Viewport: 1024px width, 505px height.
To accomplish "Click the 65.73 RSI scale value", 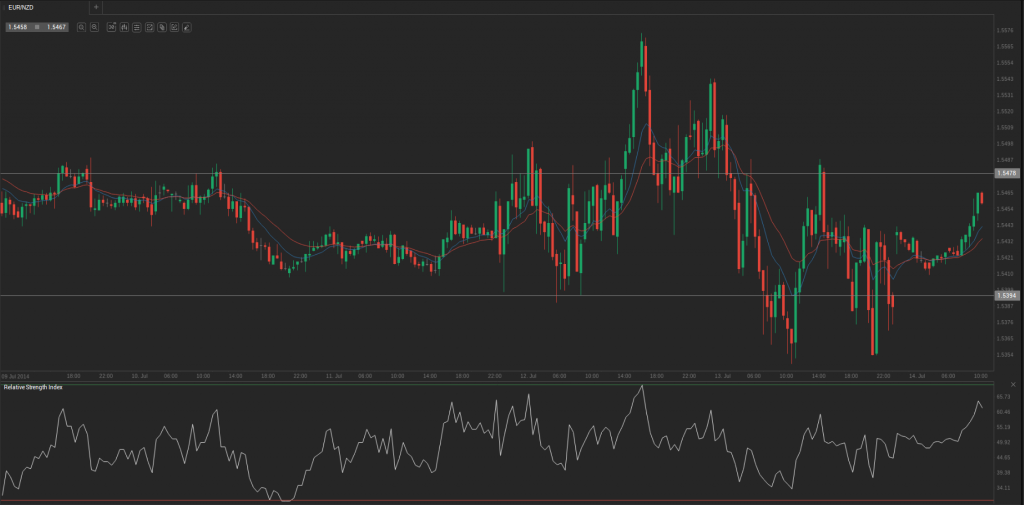I will [x=1004, y=397].
